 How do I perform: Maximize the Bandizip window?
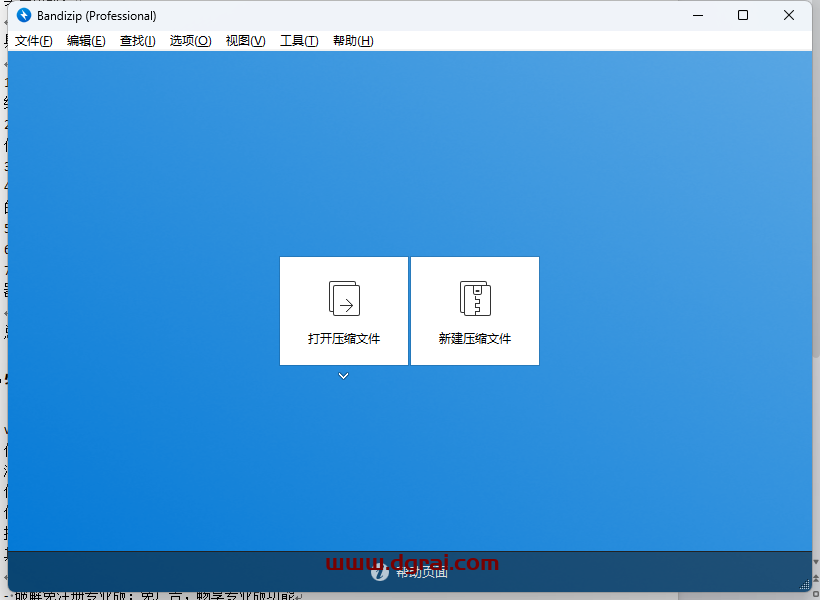point(743,15)
